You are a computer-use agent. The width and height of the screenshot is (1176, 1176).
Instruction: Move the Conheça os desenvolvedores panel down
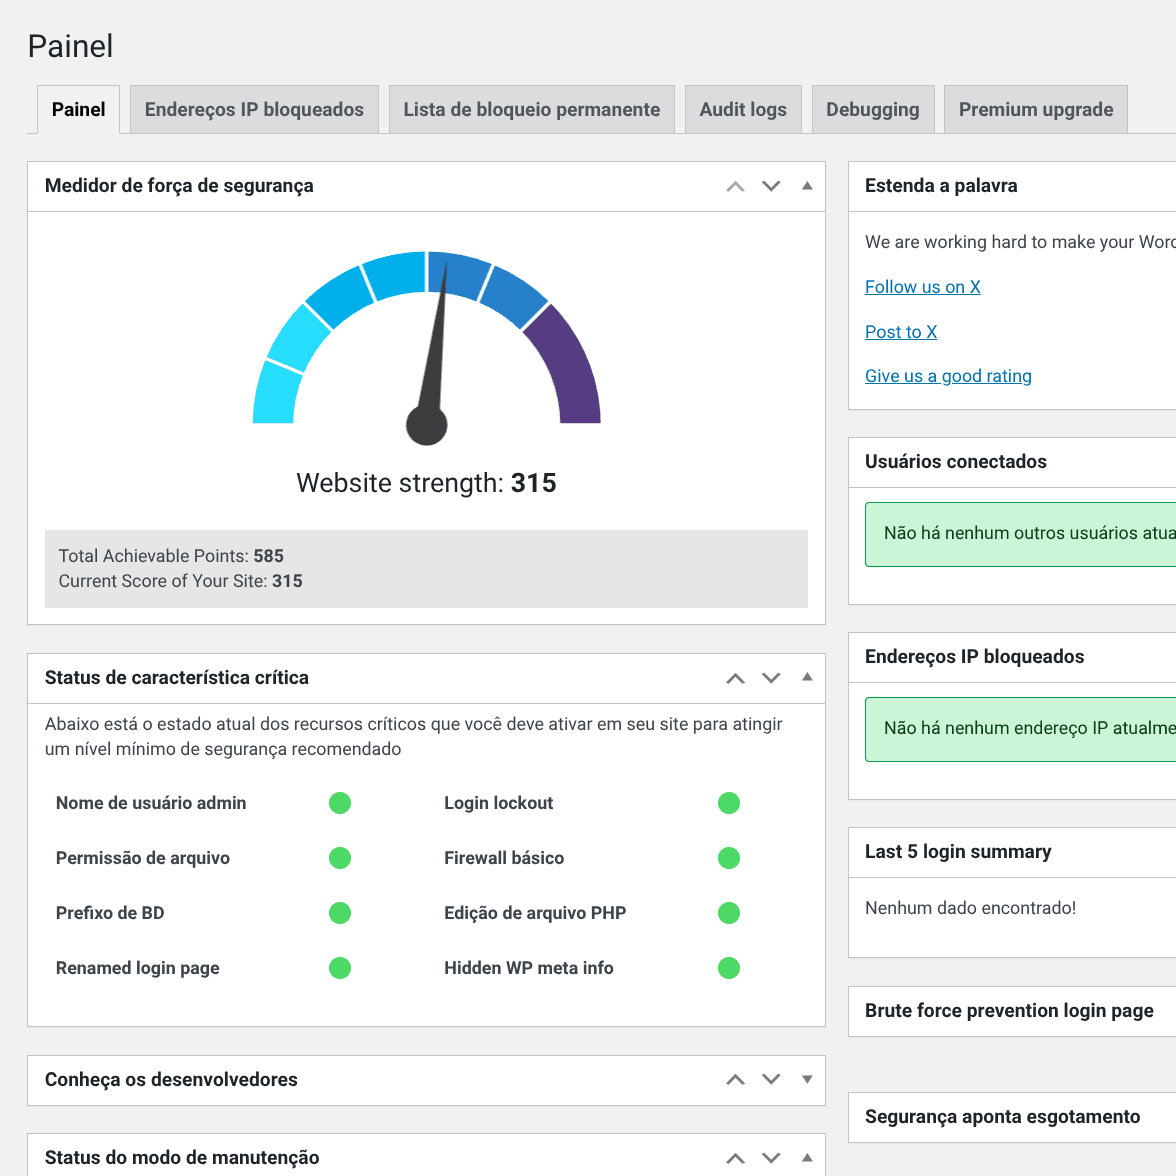click(771, 1080)
